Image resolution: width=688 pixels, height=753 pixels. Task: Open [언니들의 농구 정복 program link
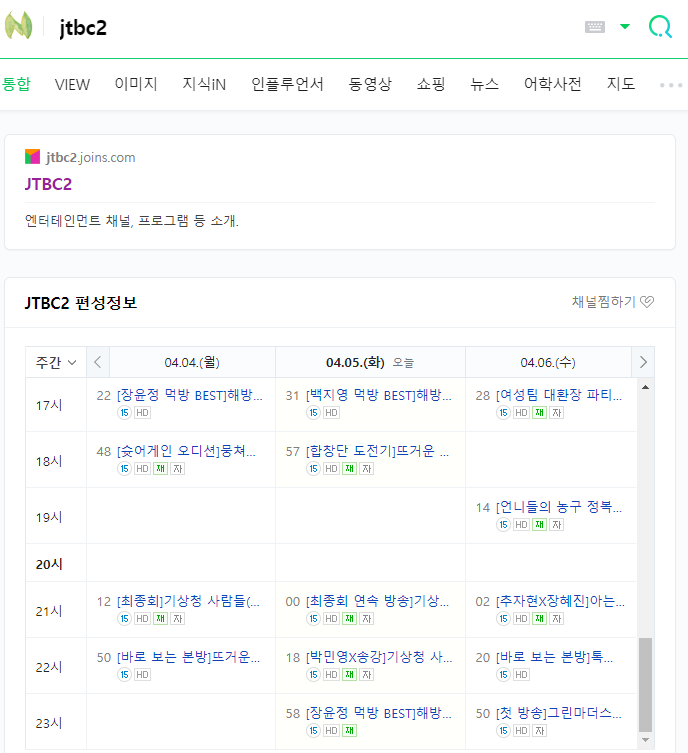pos(559,507)
